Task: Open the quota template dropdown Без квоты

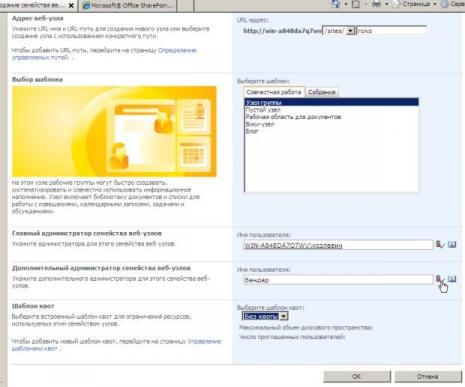Action: 265,316
